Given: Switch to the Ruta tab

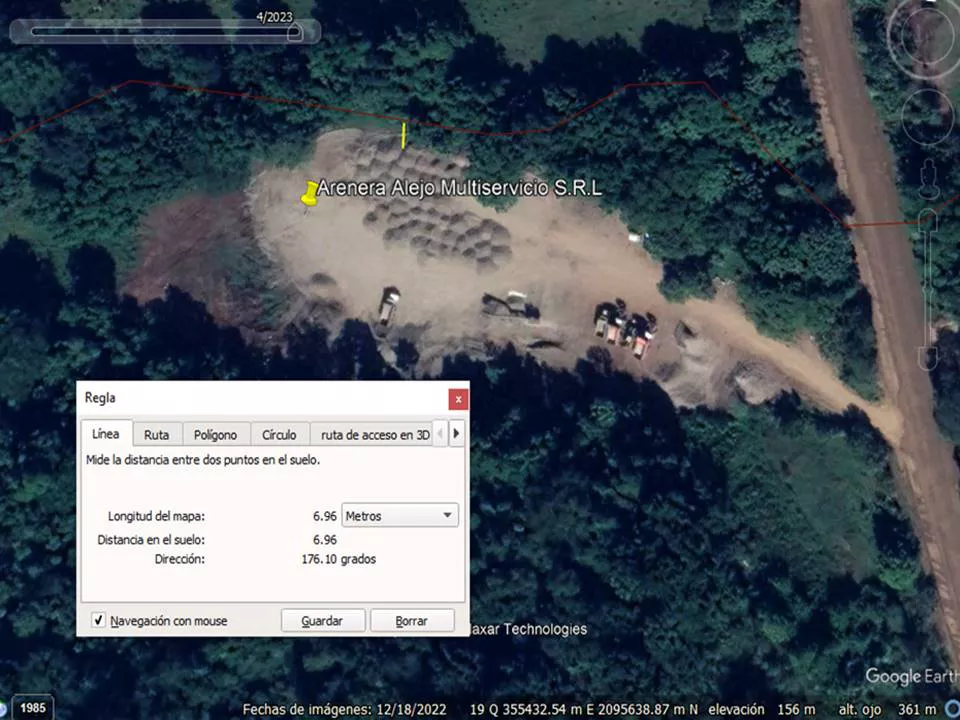Looking at the screenshot, I should [156, 435].
